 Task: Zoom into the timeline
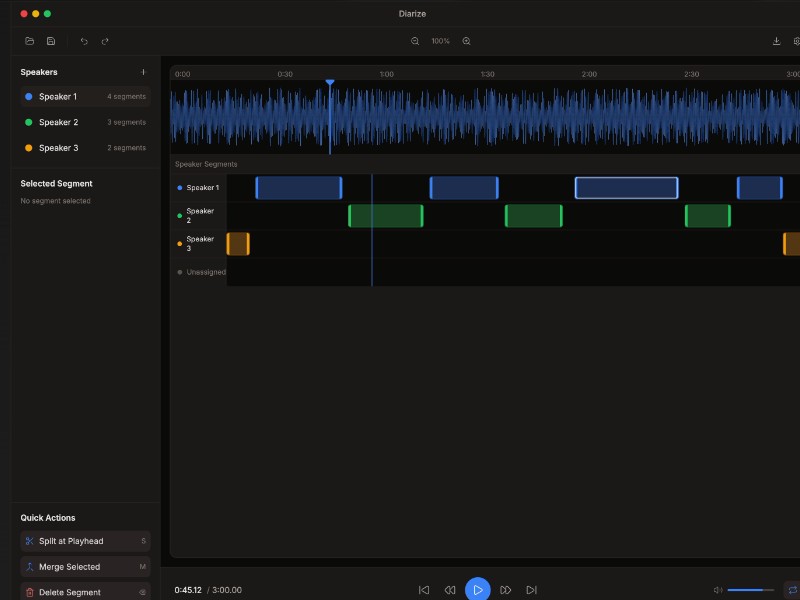[465, 41]
